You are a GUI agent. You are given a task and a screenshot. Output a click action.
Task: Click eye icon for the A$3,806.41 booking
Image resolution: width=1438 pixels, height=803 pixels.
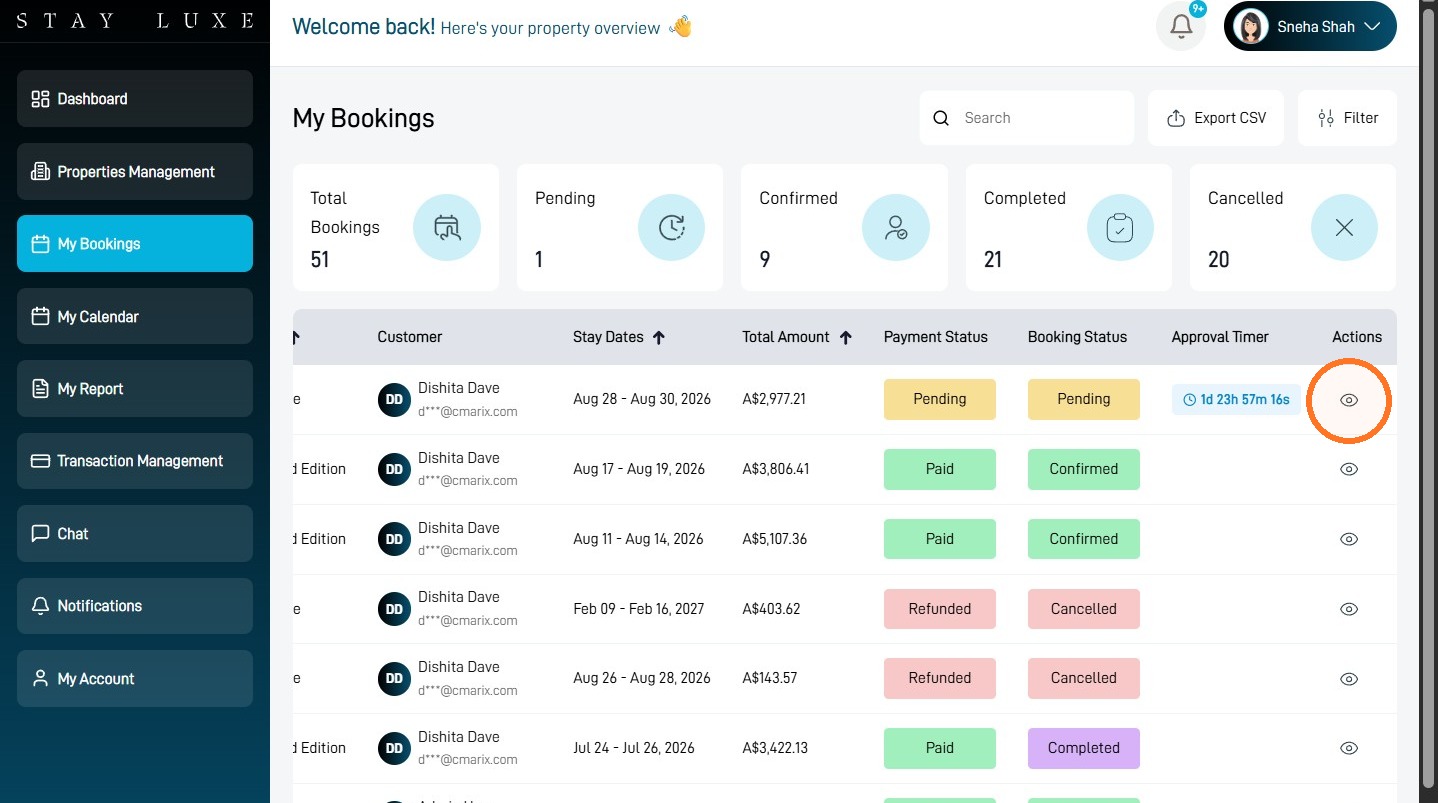1349,469
